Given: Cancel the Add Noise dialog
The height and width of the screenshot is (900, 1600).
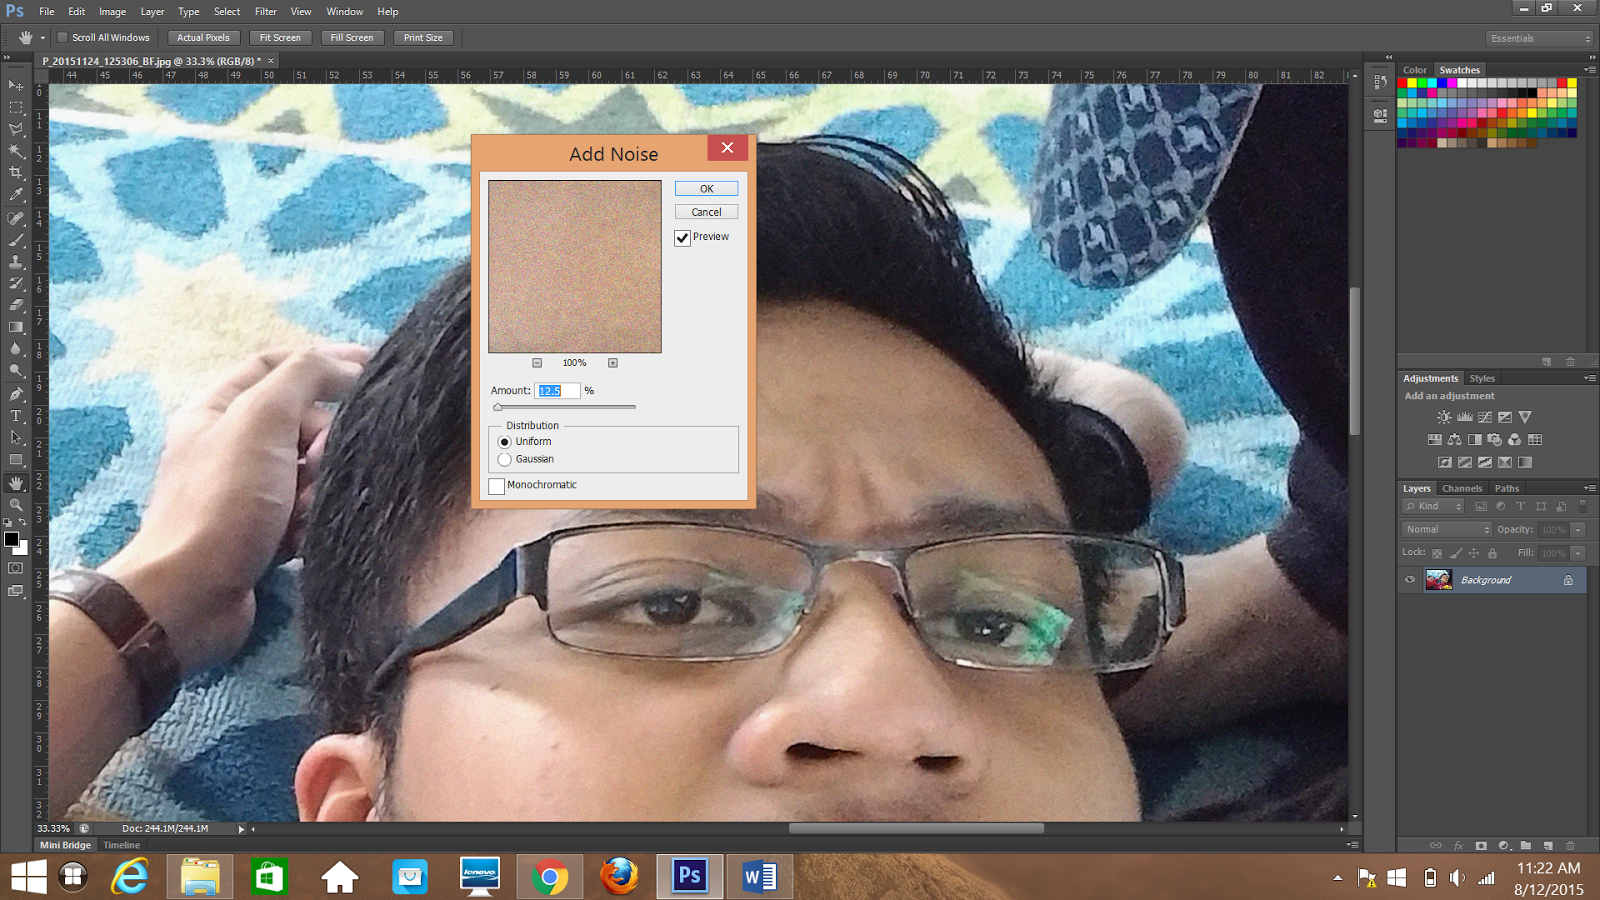Looking at the screenshot, I should (x=706, y=212).
